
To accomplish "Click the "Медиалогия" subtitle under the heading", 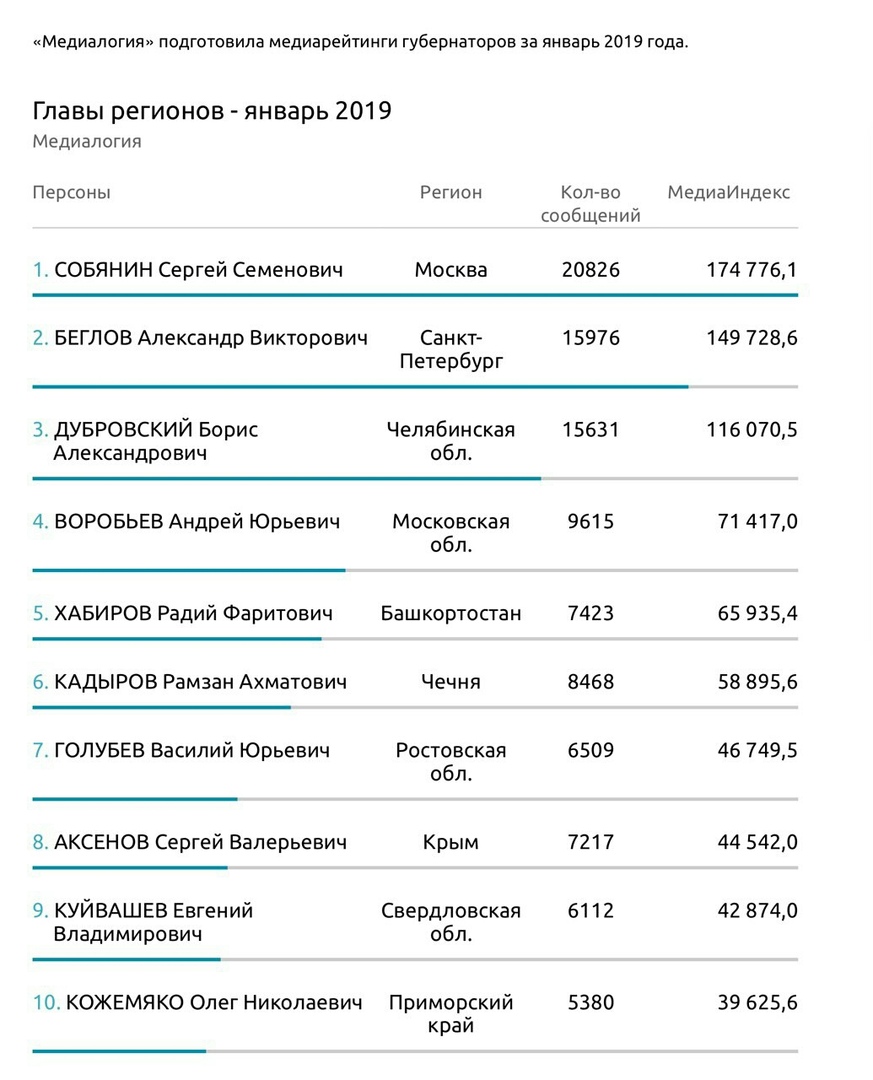I will 87,141.
